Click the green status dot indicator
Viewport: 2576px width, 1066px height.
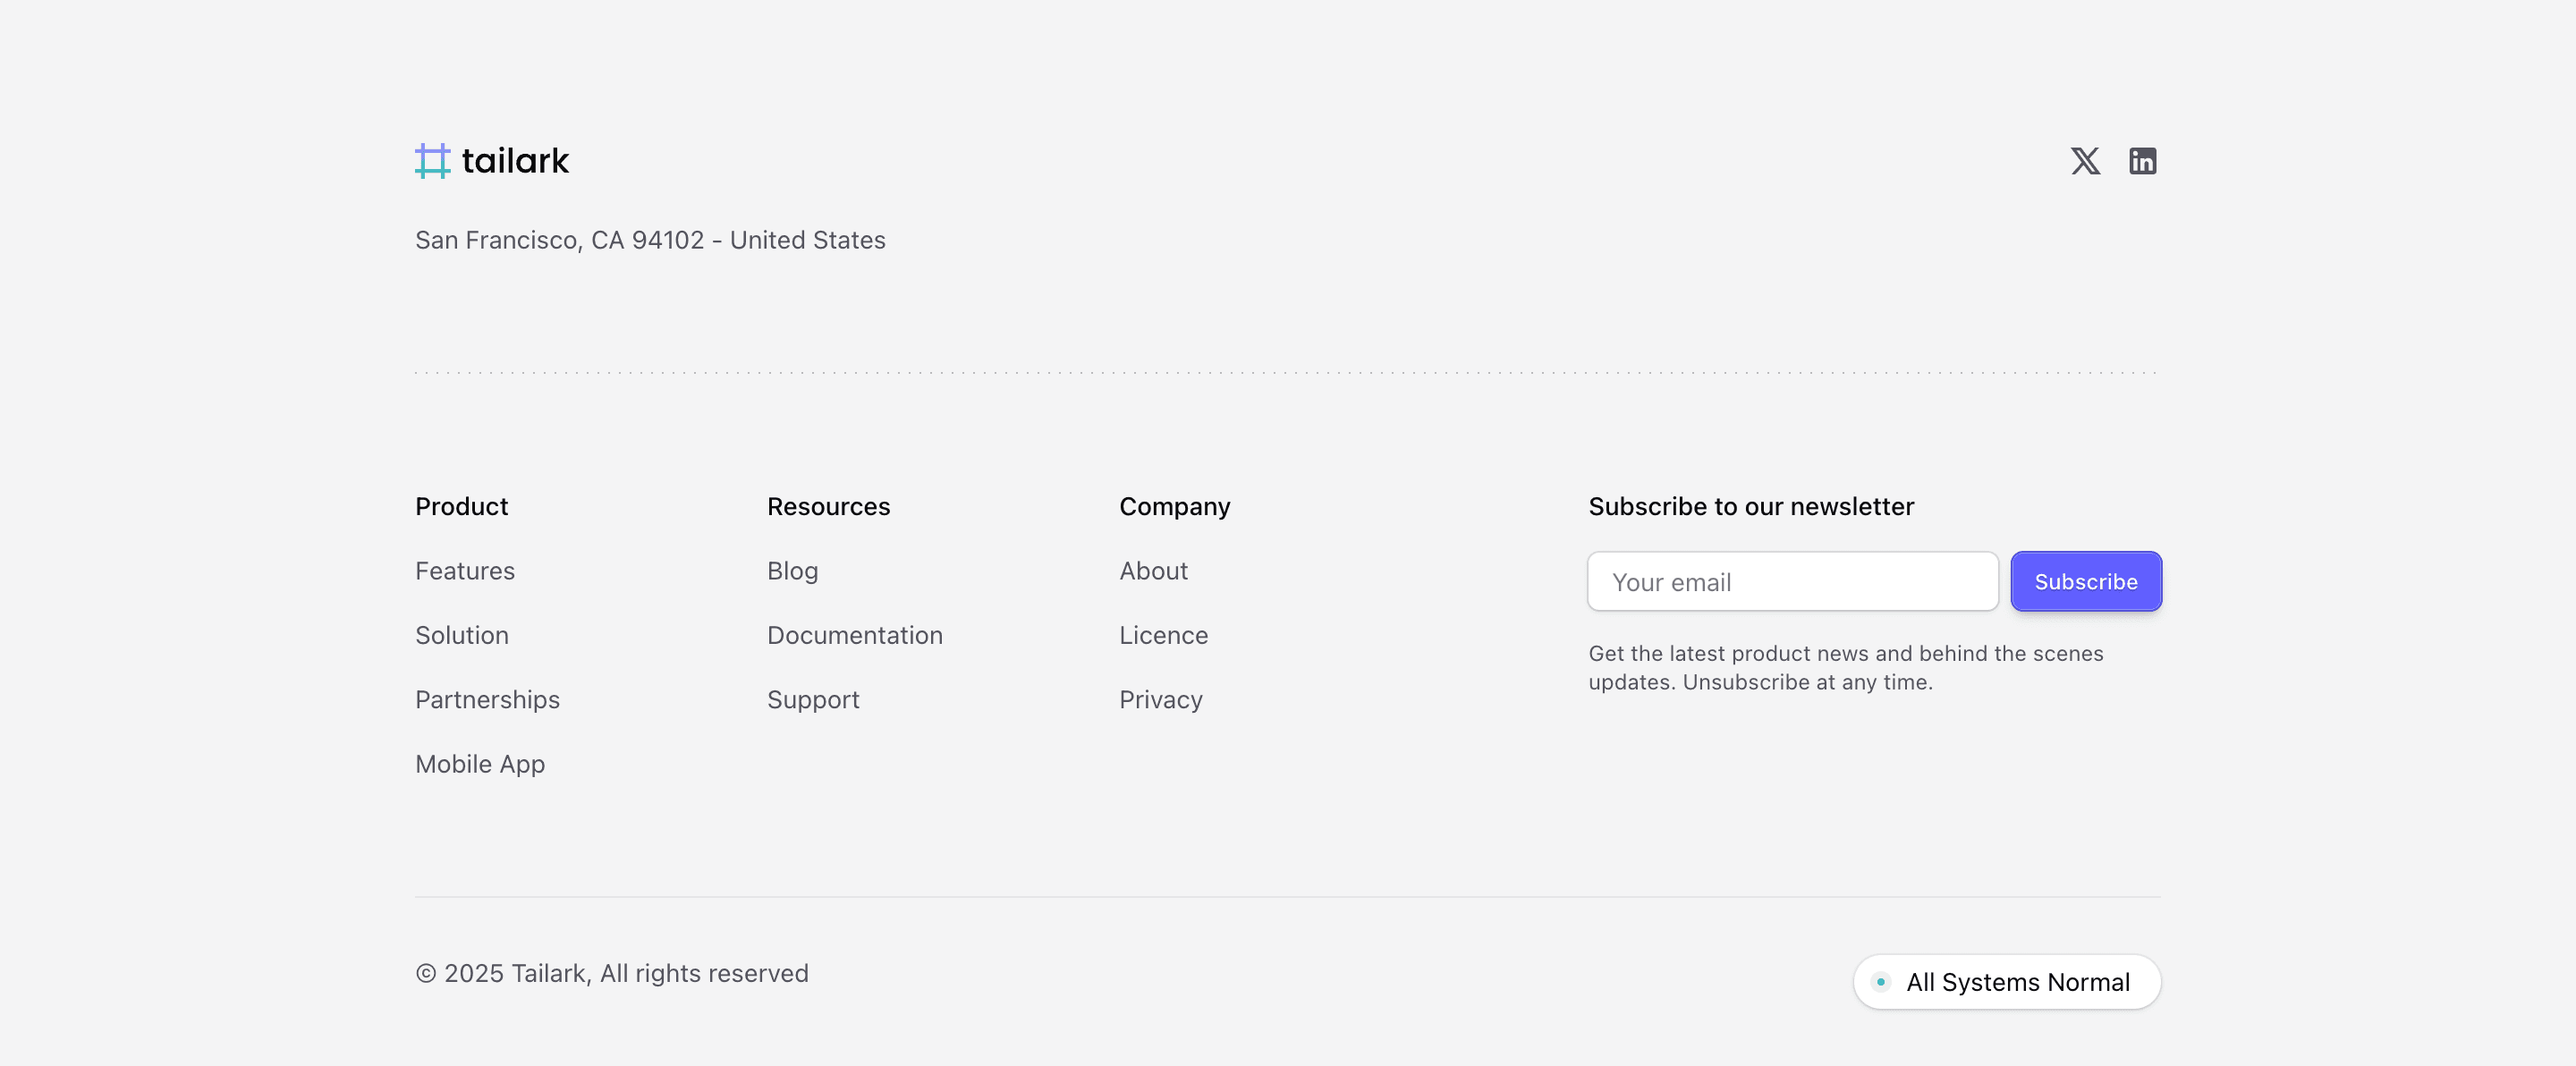tap(1881, 982)
